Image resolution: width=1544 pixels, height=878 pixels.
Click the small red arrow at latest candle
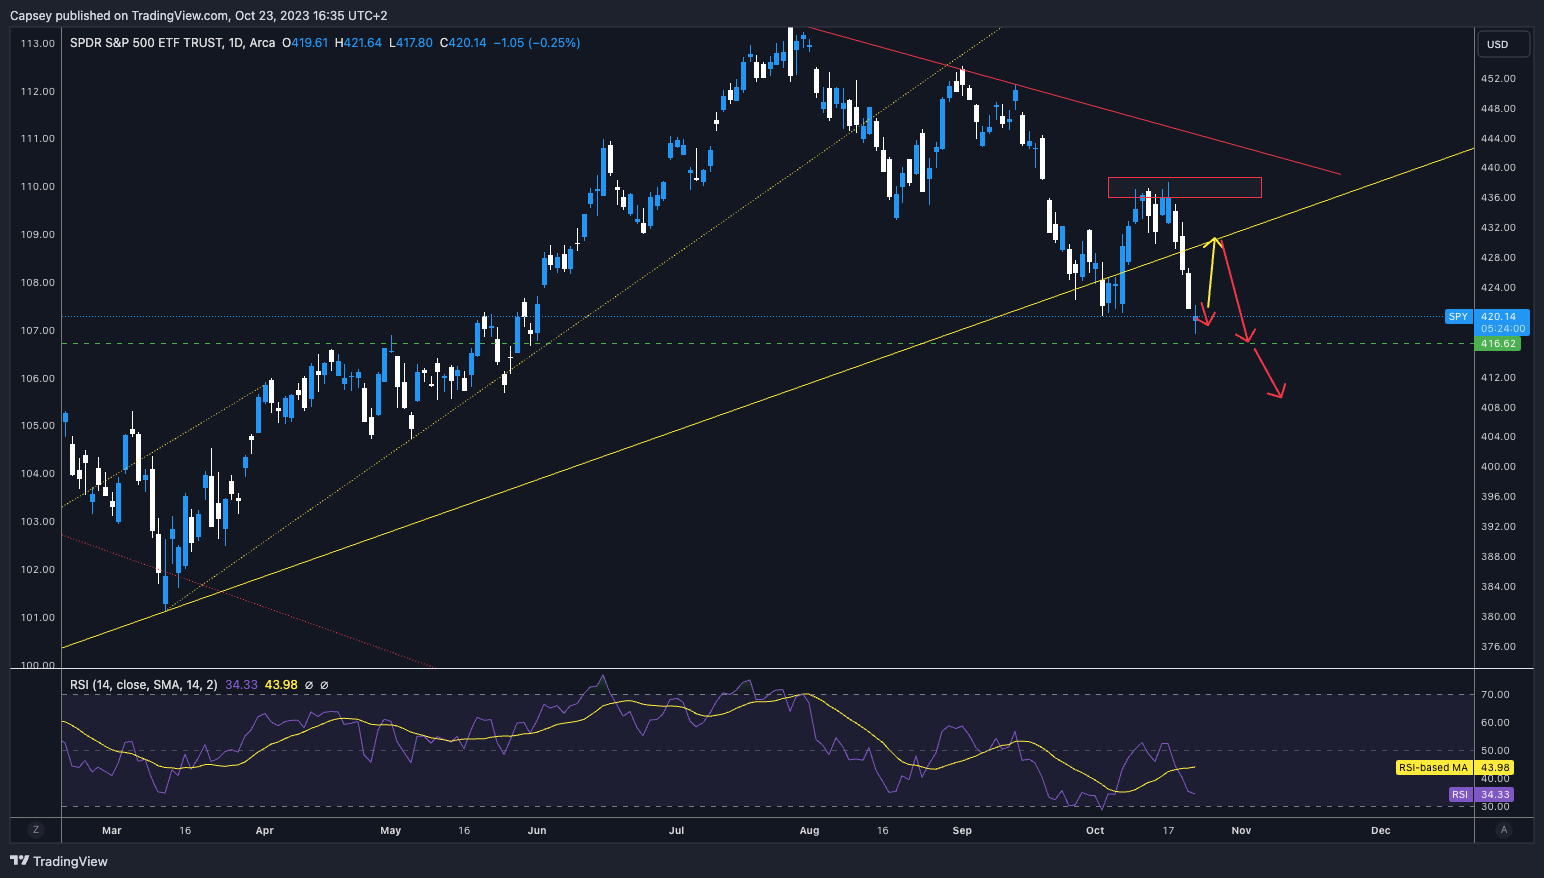1204,315
